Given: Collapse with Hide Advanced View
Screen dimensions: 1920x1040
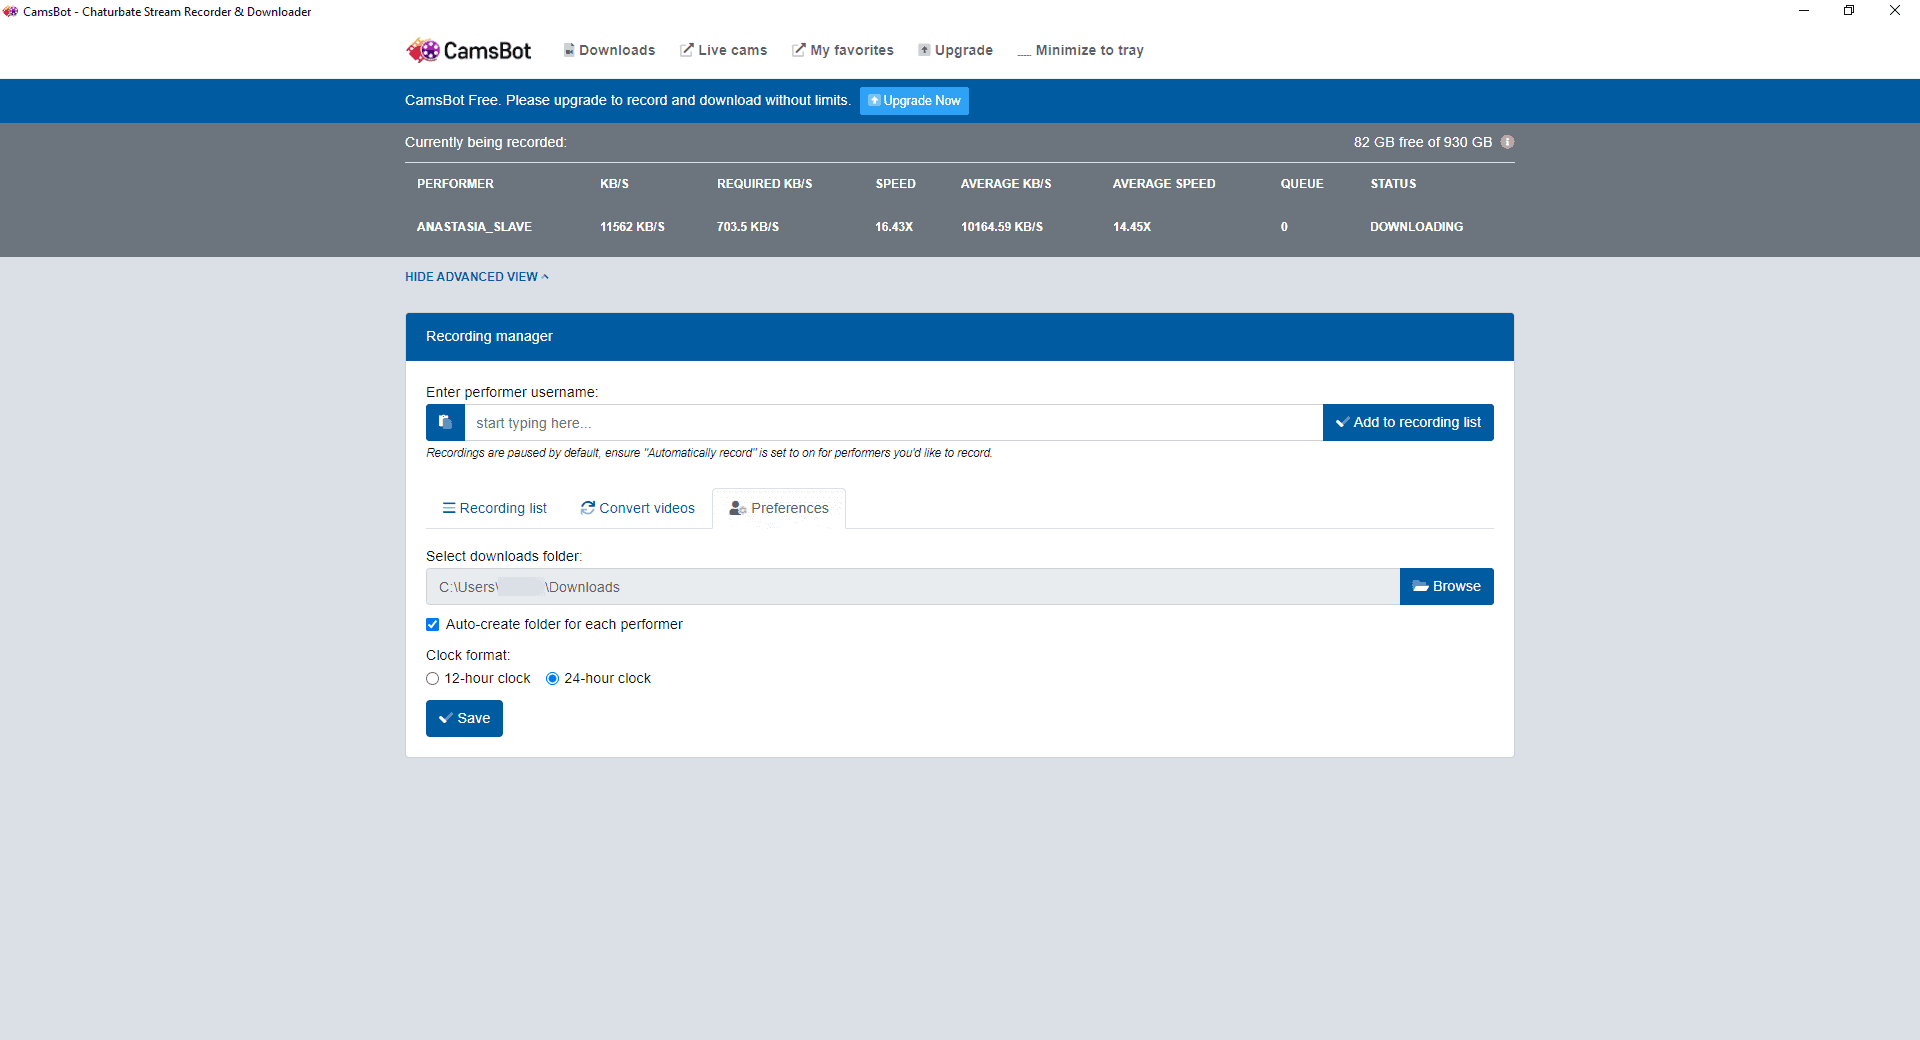Looking at the screenshot, I should tap(477, 277).
